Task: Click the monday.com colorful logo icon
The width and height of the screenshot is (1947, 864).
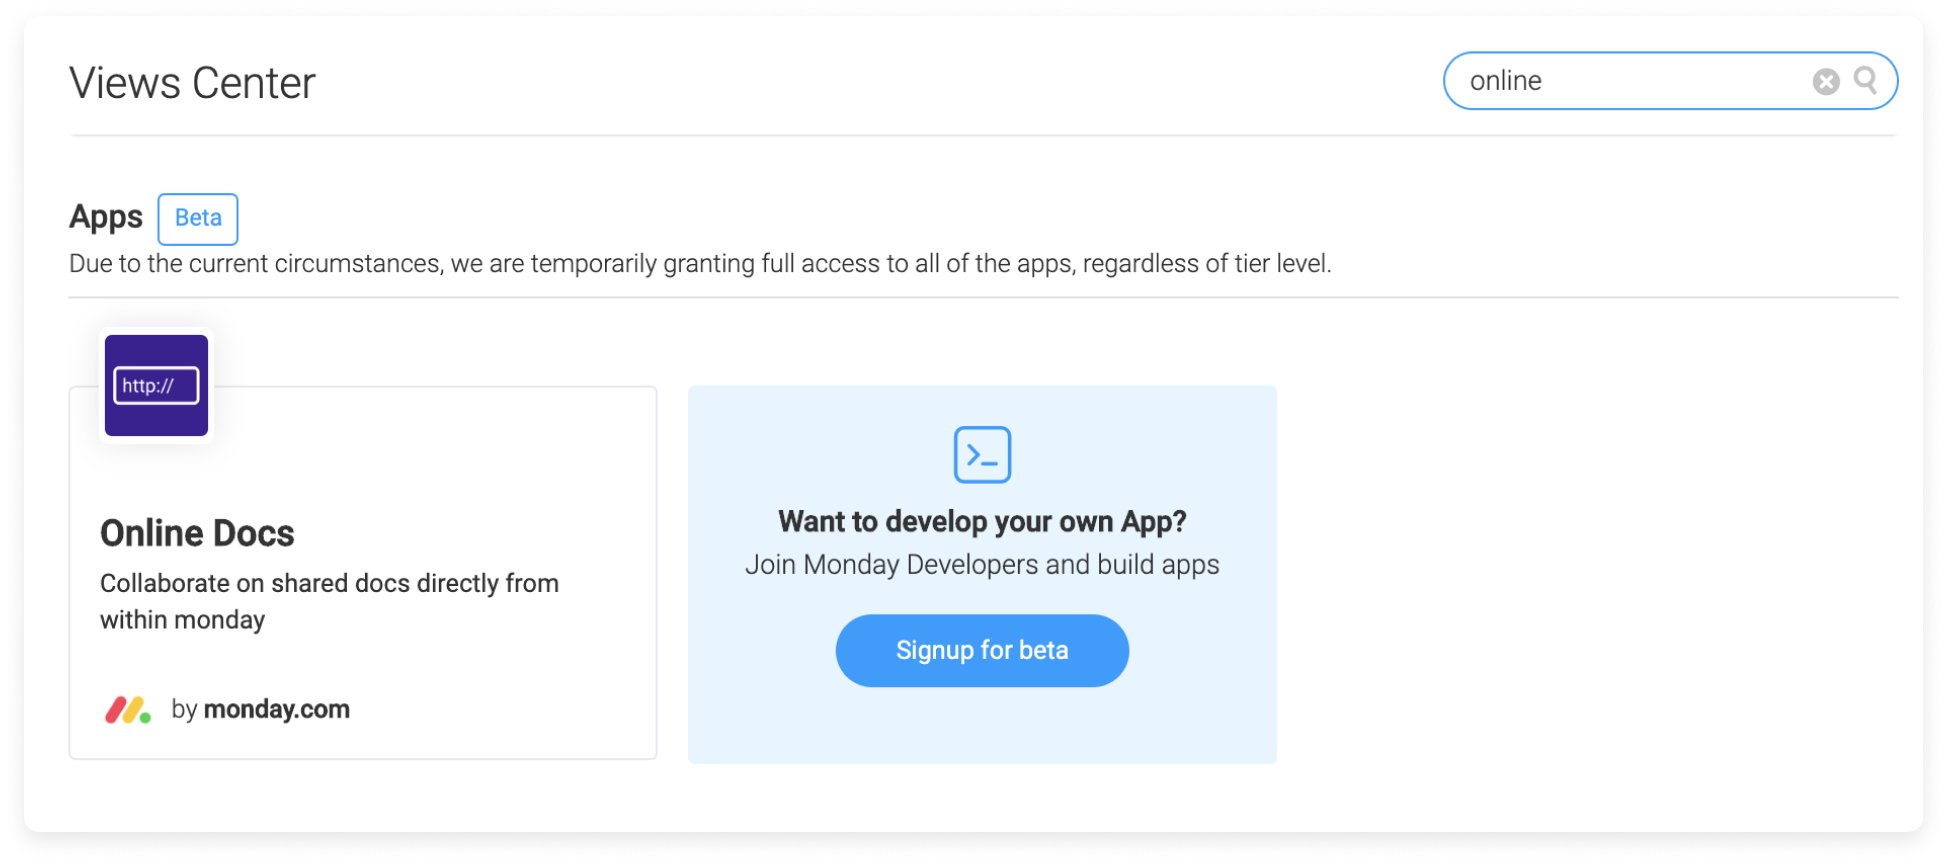Action: tap(128, 710)
